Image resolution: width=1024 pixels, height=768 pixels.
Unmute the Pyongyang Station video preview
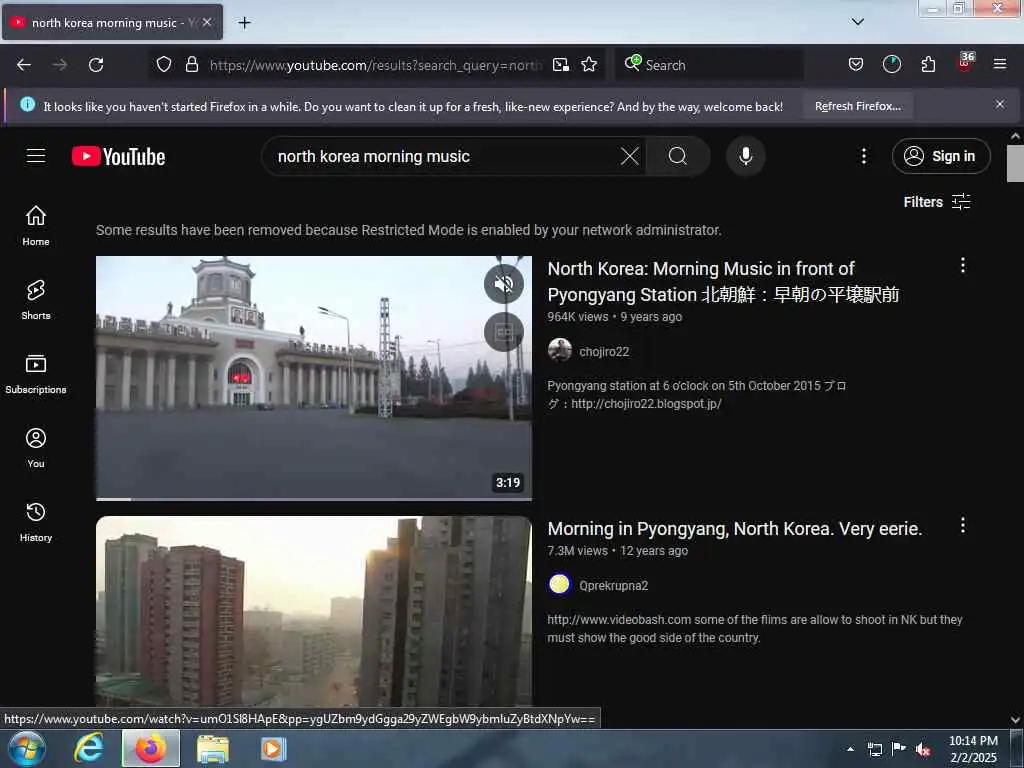pyautogui.click(x=504, y=284)
